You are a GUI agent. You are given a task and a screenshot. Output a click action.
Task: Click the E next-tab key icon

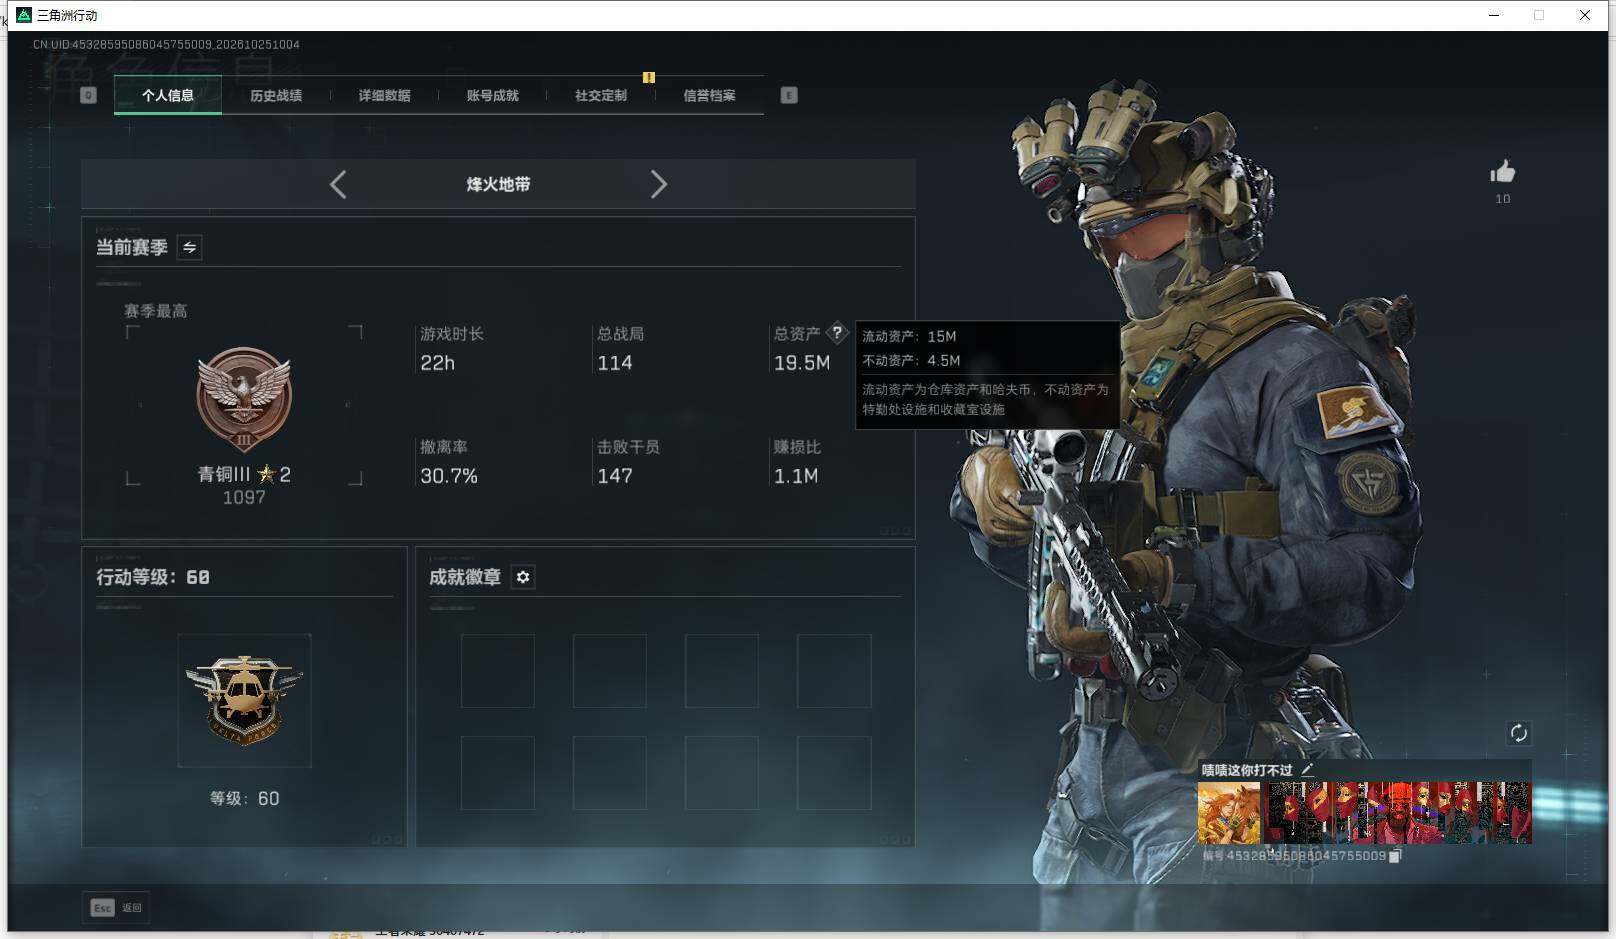click(x=789, y=95)
